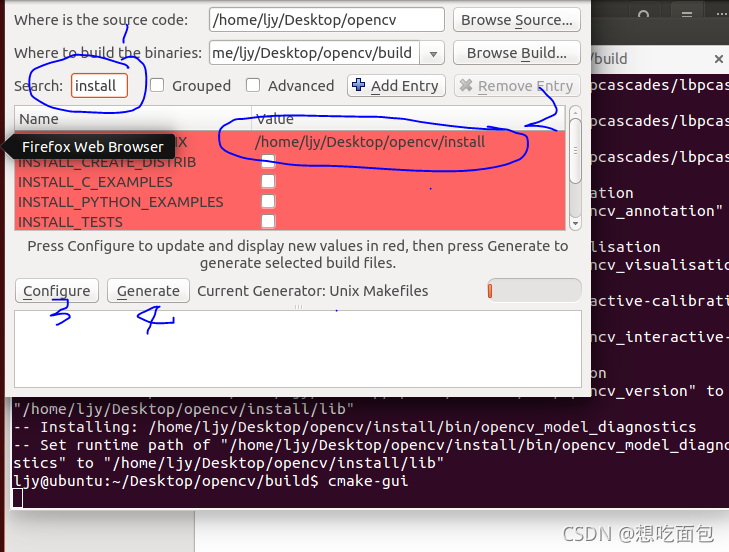
Task: Select the INSTALL_TESTS row name
Action: [x=70, y=222]
